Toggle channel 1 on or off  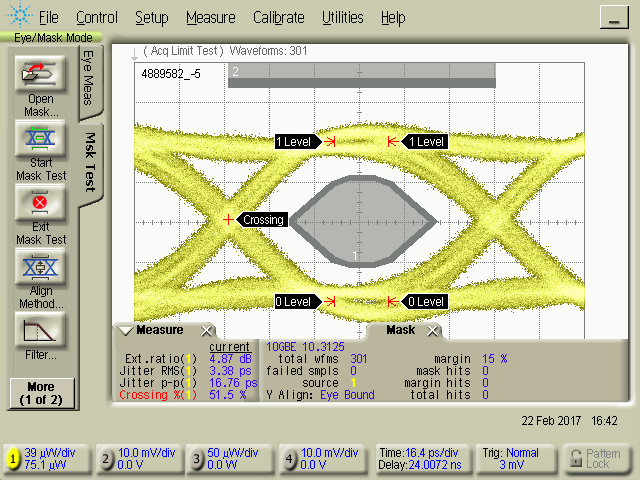13,459
